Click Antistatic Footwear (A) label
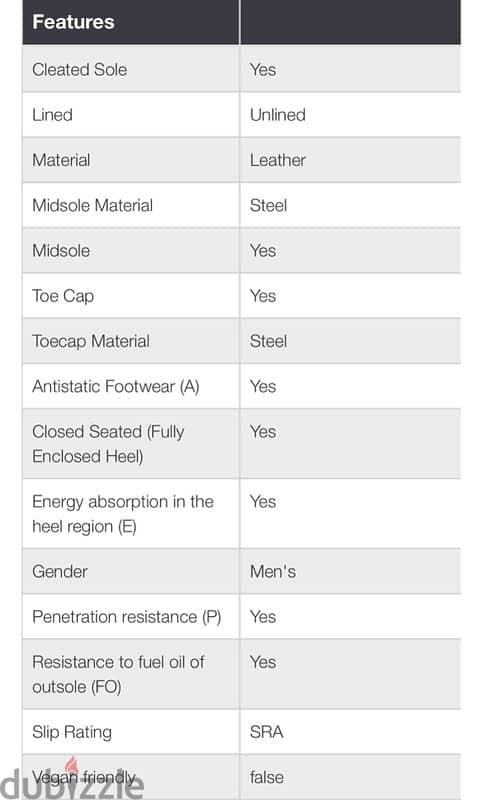The width and height of the screenshot is (482, 800). point(116,387)
